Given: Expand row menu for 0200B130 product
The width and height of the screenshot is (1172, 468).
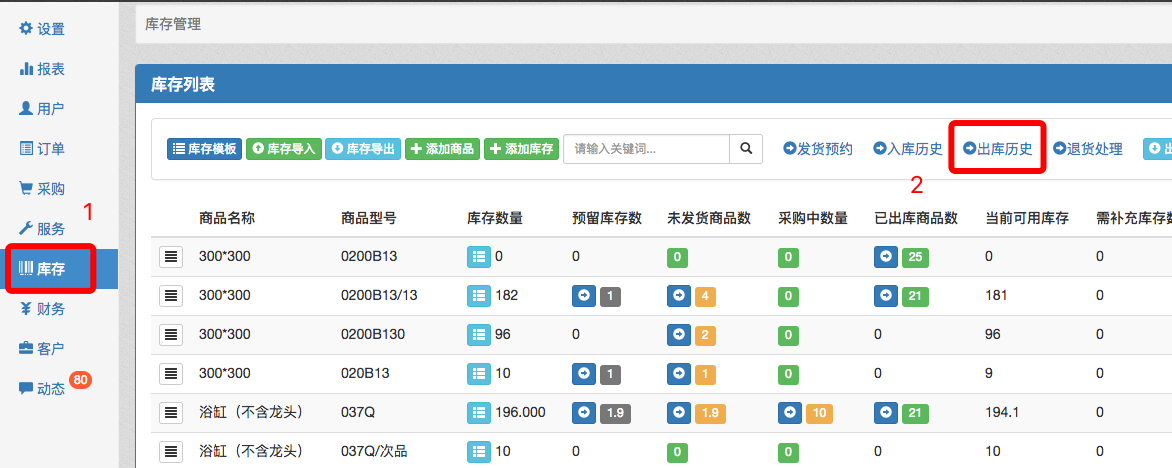Looking at the screenshot, I should (171, 334).
